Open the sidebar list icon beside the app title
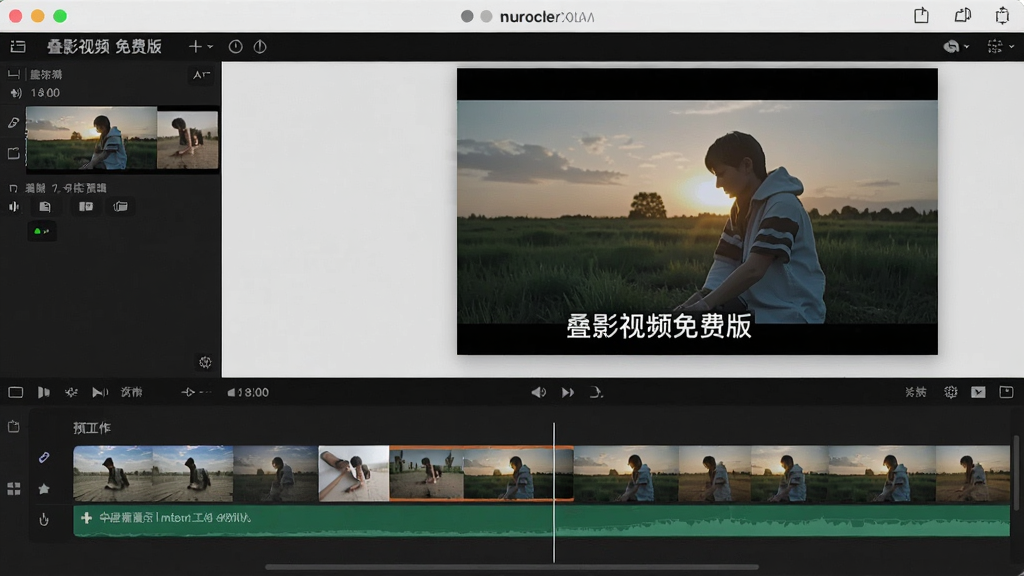This screenshot has width=1024, height=576. [x=18, y=46]
